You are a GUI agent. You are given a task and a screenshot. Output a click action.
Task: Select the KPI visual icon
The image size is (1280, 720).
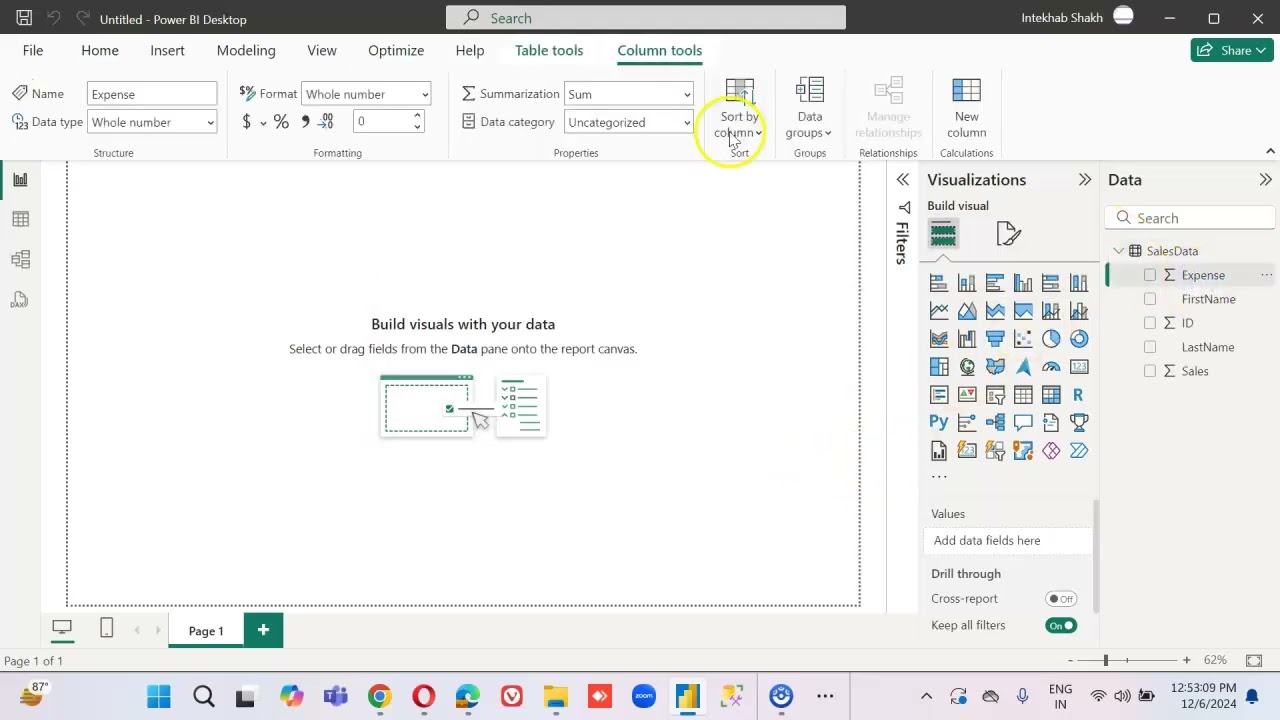(967, 395)
